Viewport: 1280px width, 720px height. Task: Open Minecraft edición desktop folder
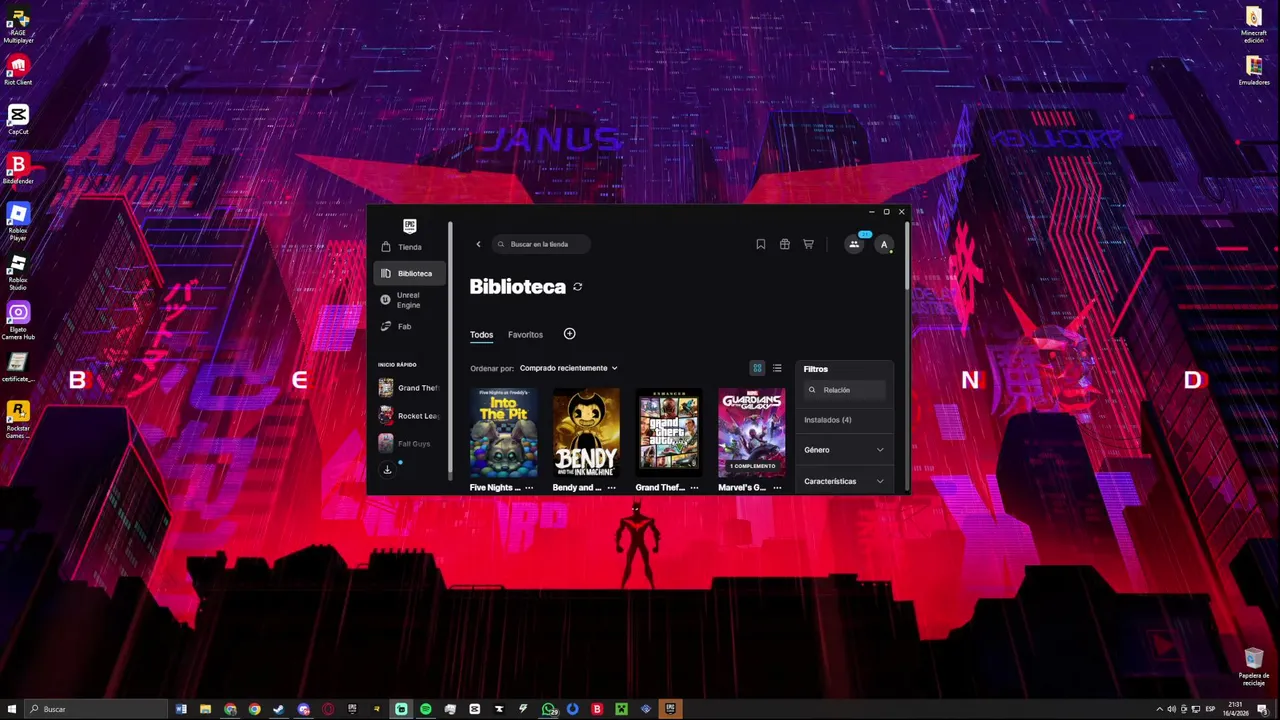[1254, 26]
